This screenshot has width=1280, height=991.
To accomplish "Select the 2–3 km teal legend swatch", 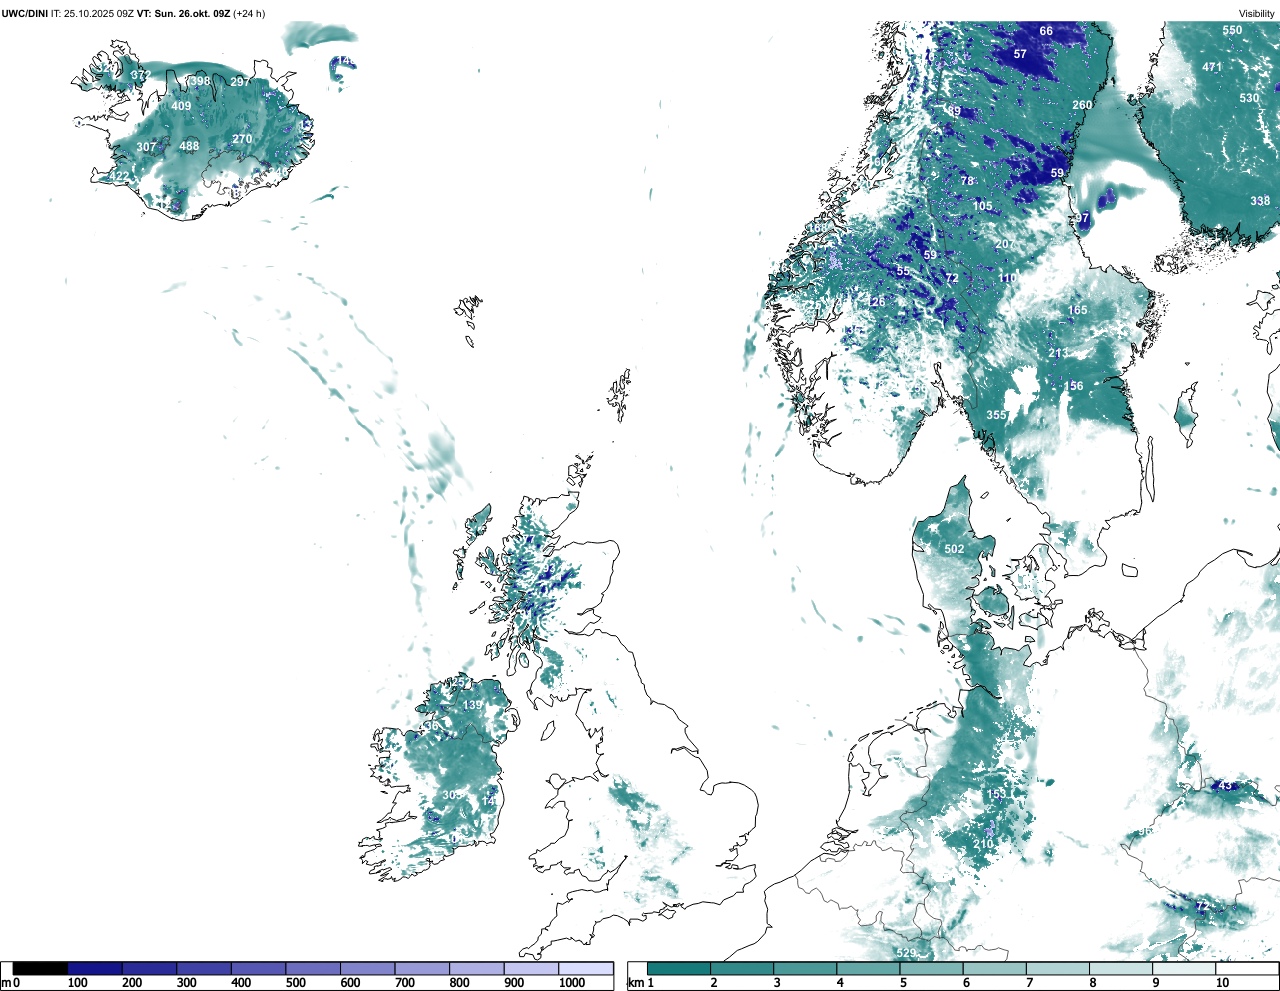I will [x=742, y=968].
